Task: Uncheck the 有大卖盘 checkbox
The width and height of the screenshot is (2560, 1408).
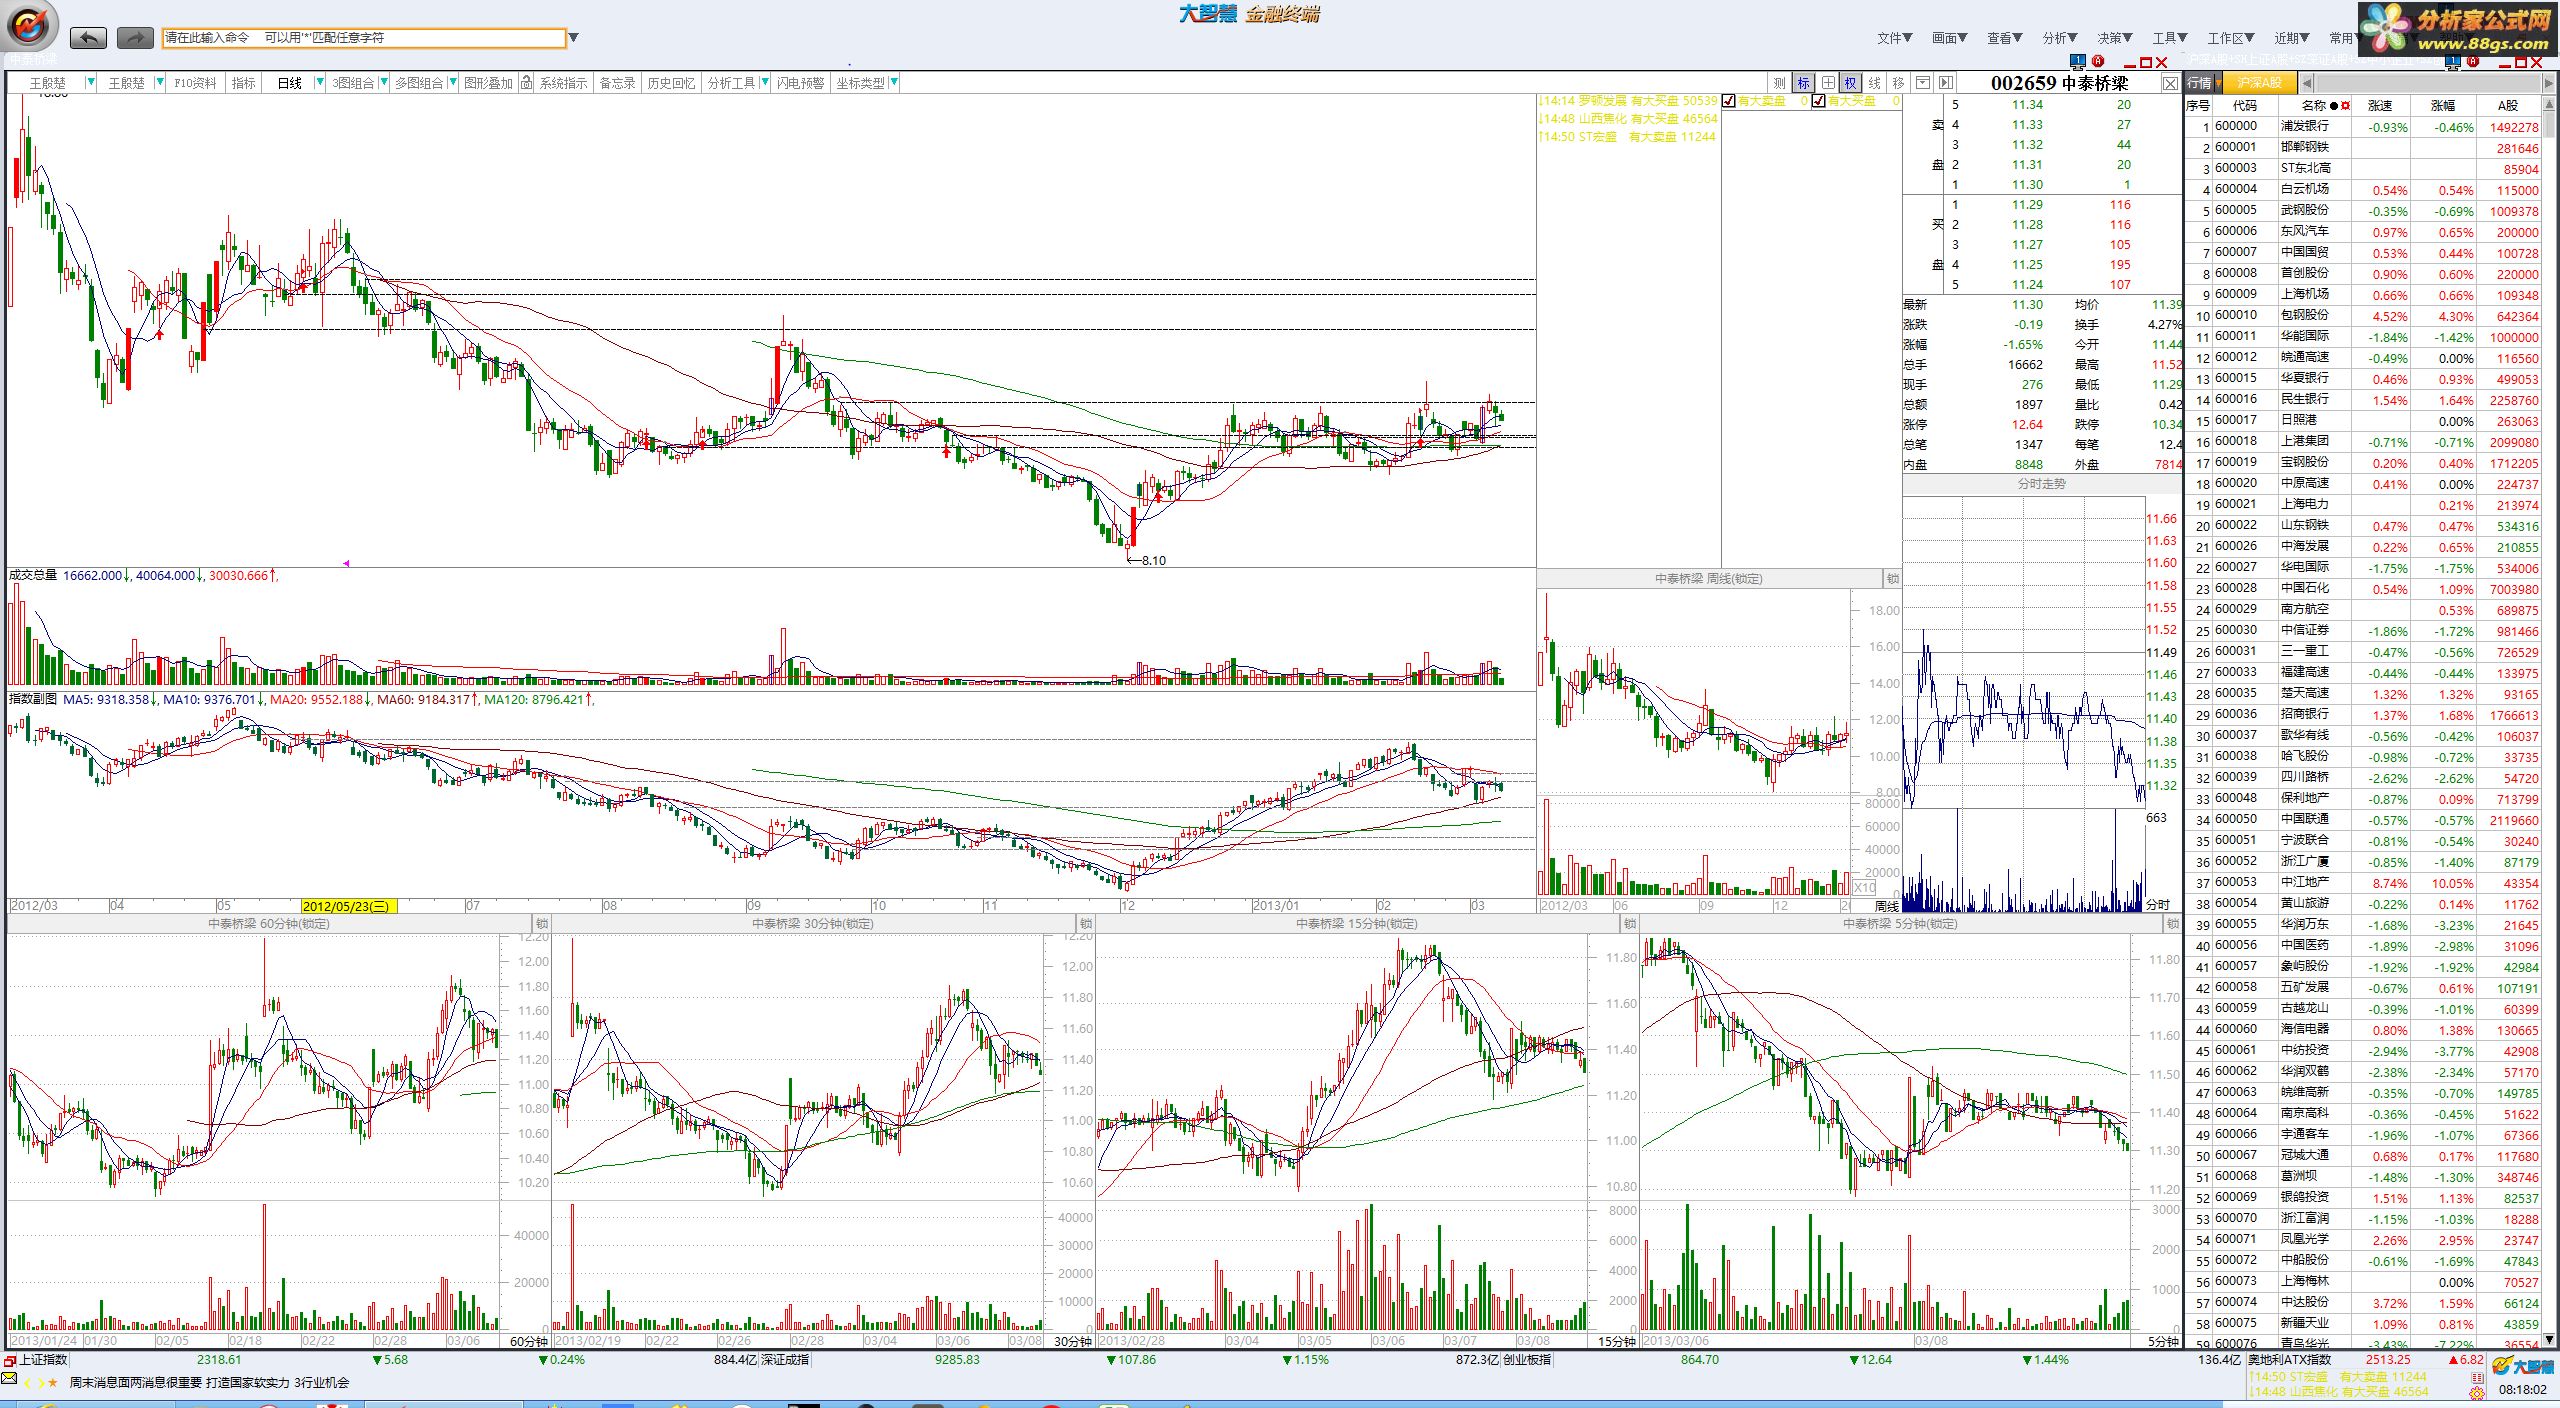Action: [1729, 101]
